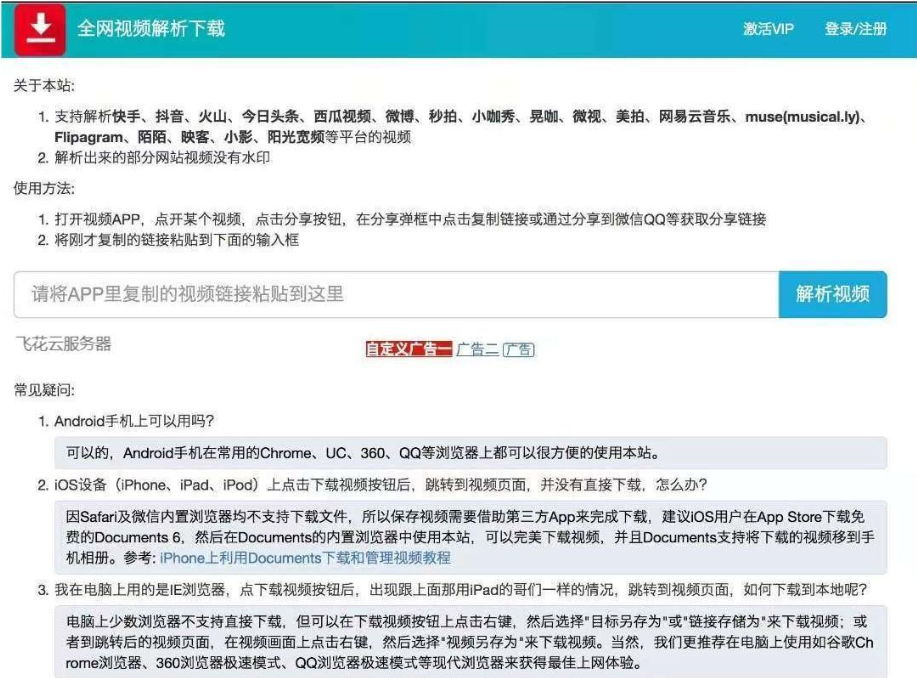917x678 pixels.
Task: Click the step 将刚才复制的链接粘贴到下面的输入框
Action: 177,240
